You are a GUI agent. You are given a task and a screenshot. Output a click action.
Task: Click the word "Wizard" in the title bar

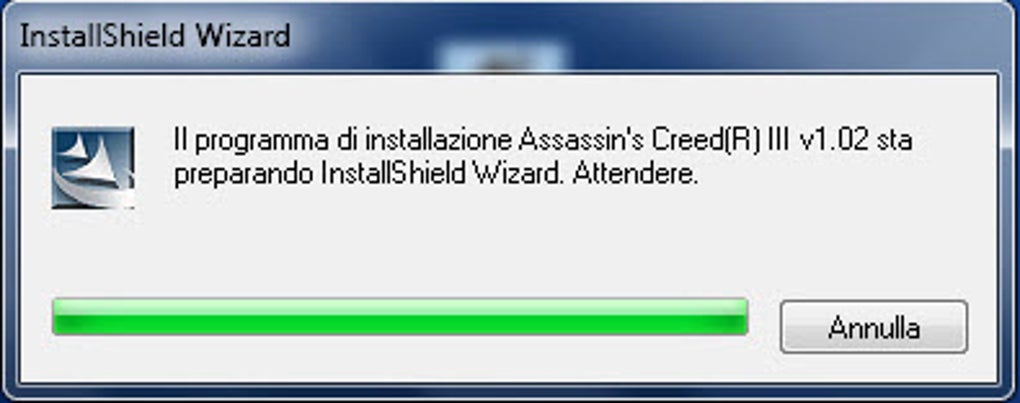point(245,36)
